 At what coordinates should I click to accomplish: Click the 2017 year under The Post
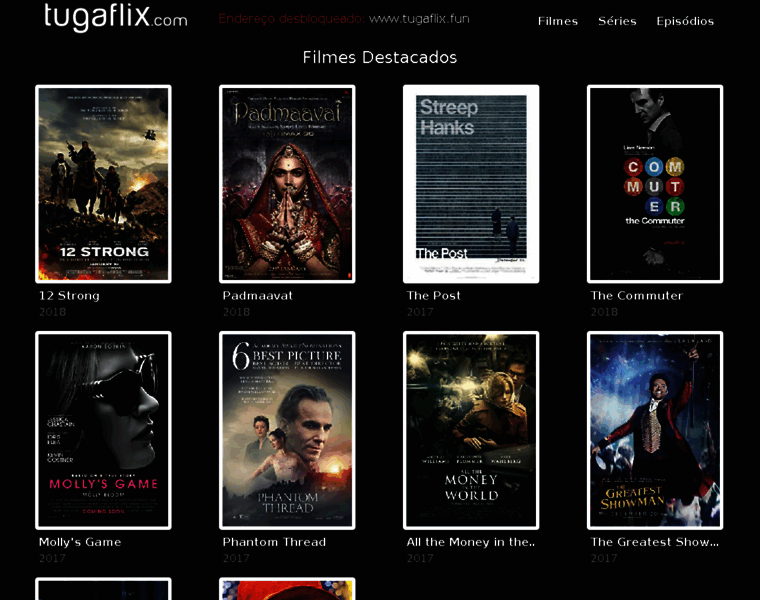click(420, 312)
